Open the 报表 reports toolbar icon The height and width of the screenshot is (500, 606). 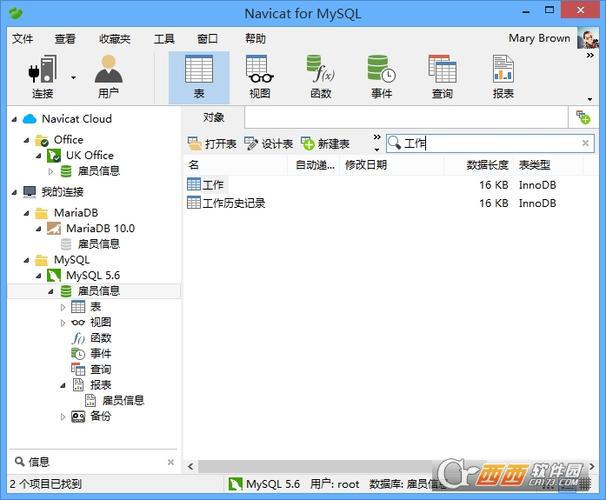pos(503,77)
